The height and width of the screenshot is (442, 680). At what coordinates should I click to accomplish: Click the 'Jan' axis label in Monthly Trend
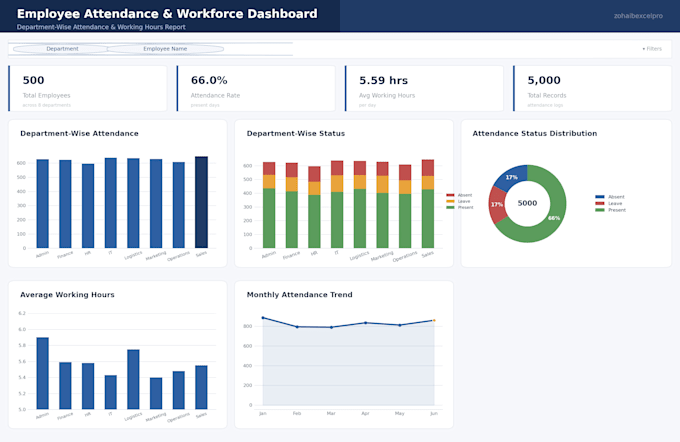click(x=263, y=414)
